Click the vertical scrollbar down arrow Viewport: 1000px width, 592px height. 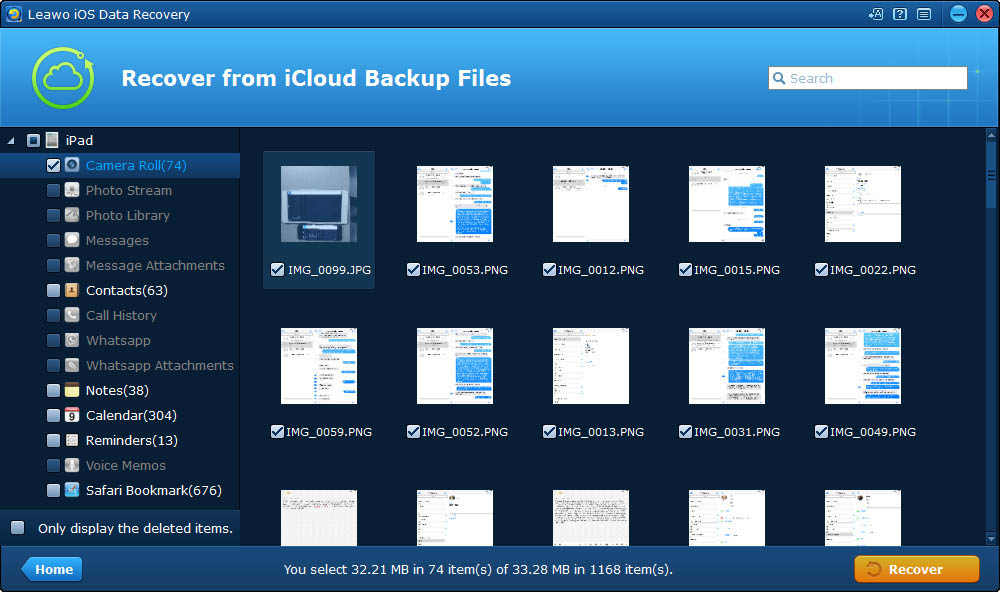(x=991, y=539)
